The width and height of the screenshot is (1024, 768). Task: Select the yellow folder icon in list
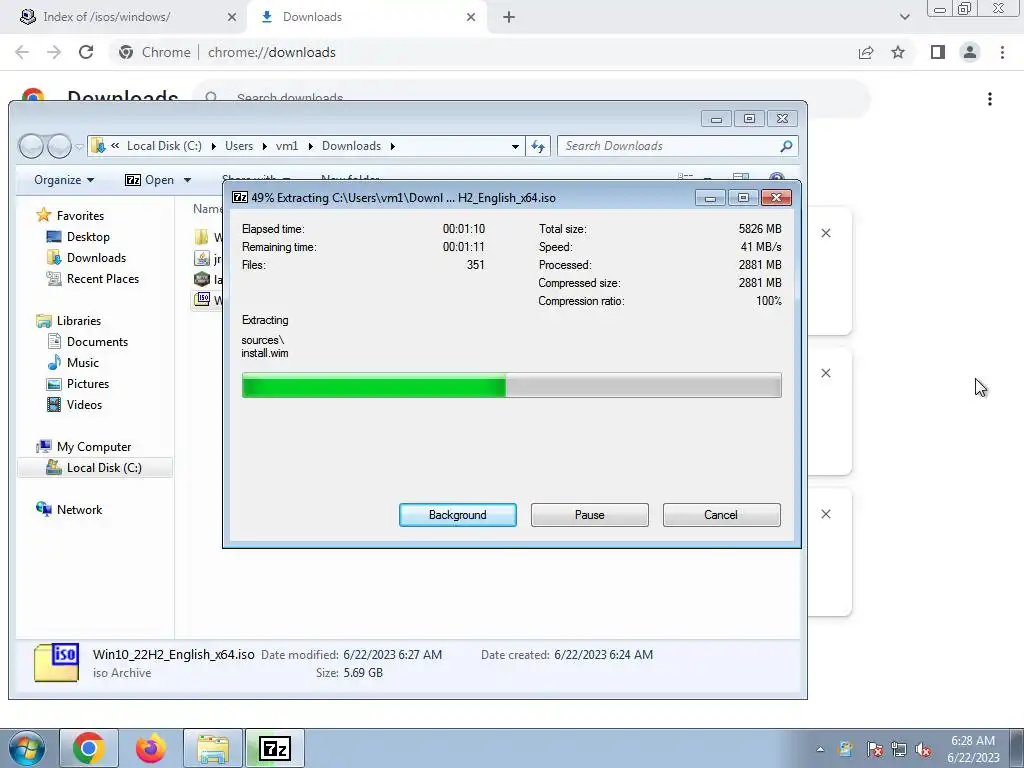202,236
